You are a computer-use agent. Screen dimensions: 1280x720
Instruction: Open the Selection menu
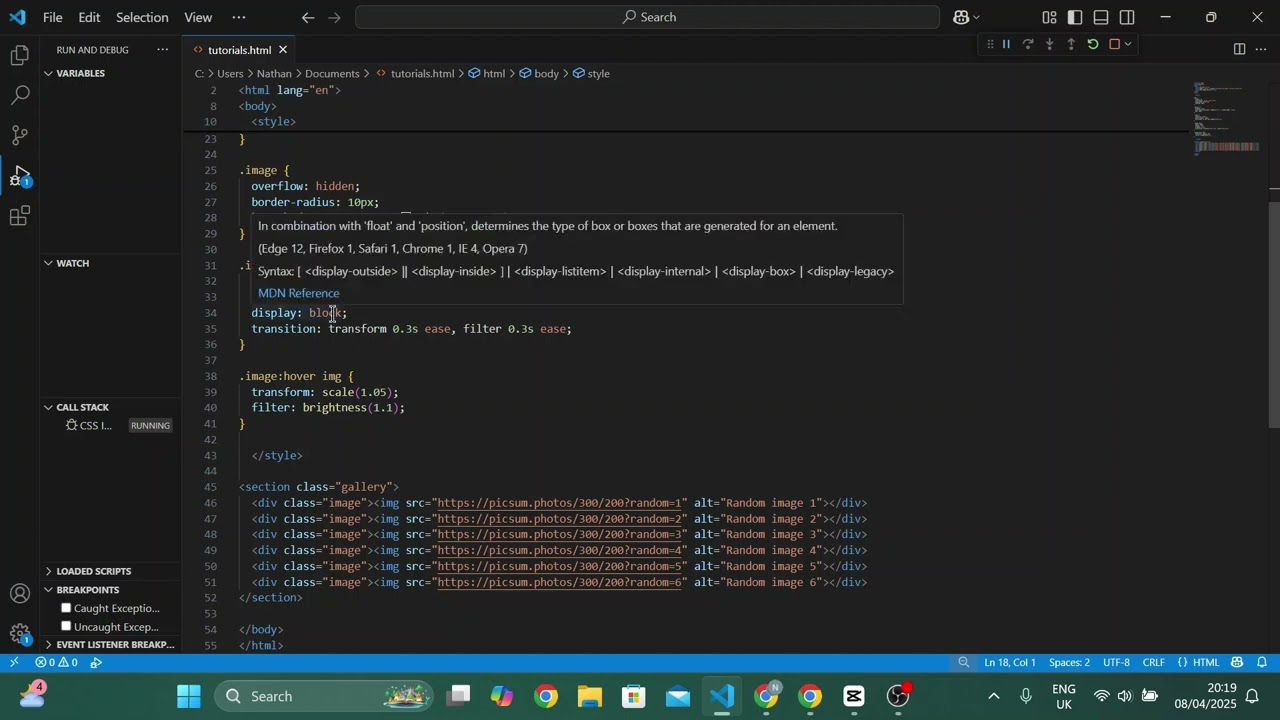142,17
